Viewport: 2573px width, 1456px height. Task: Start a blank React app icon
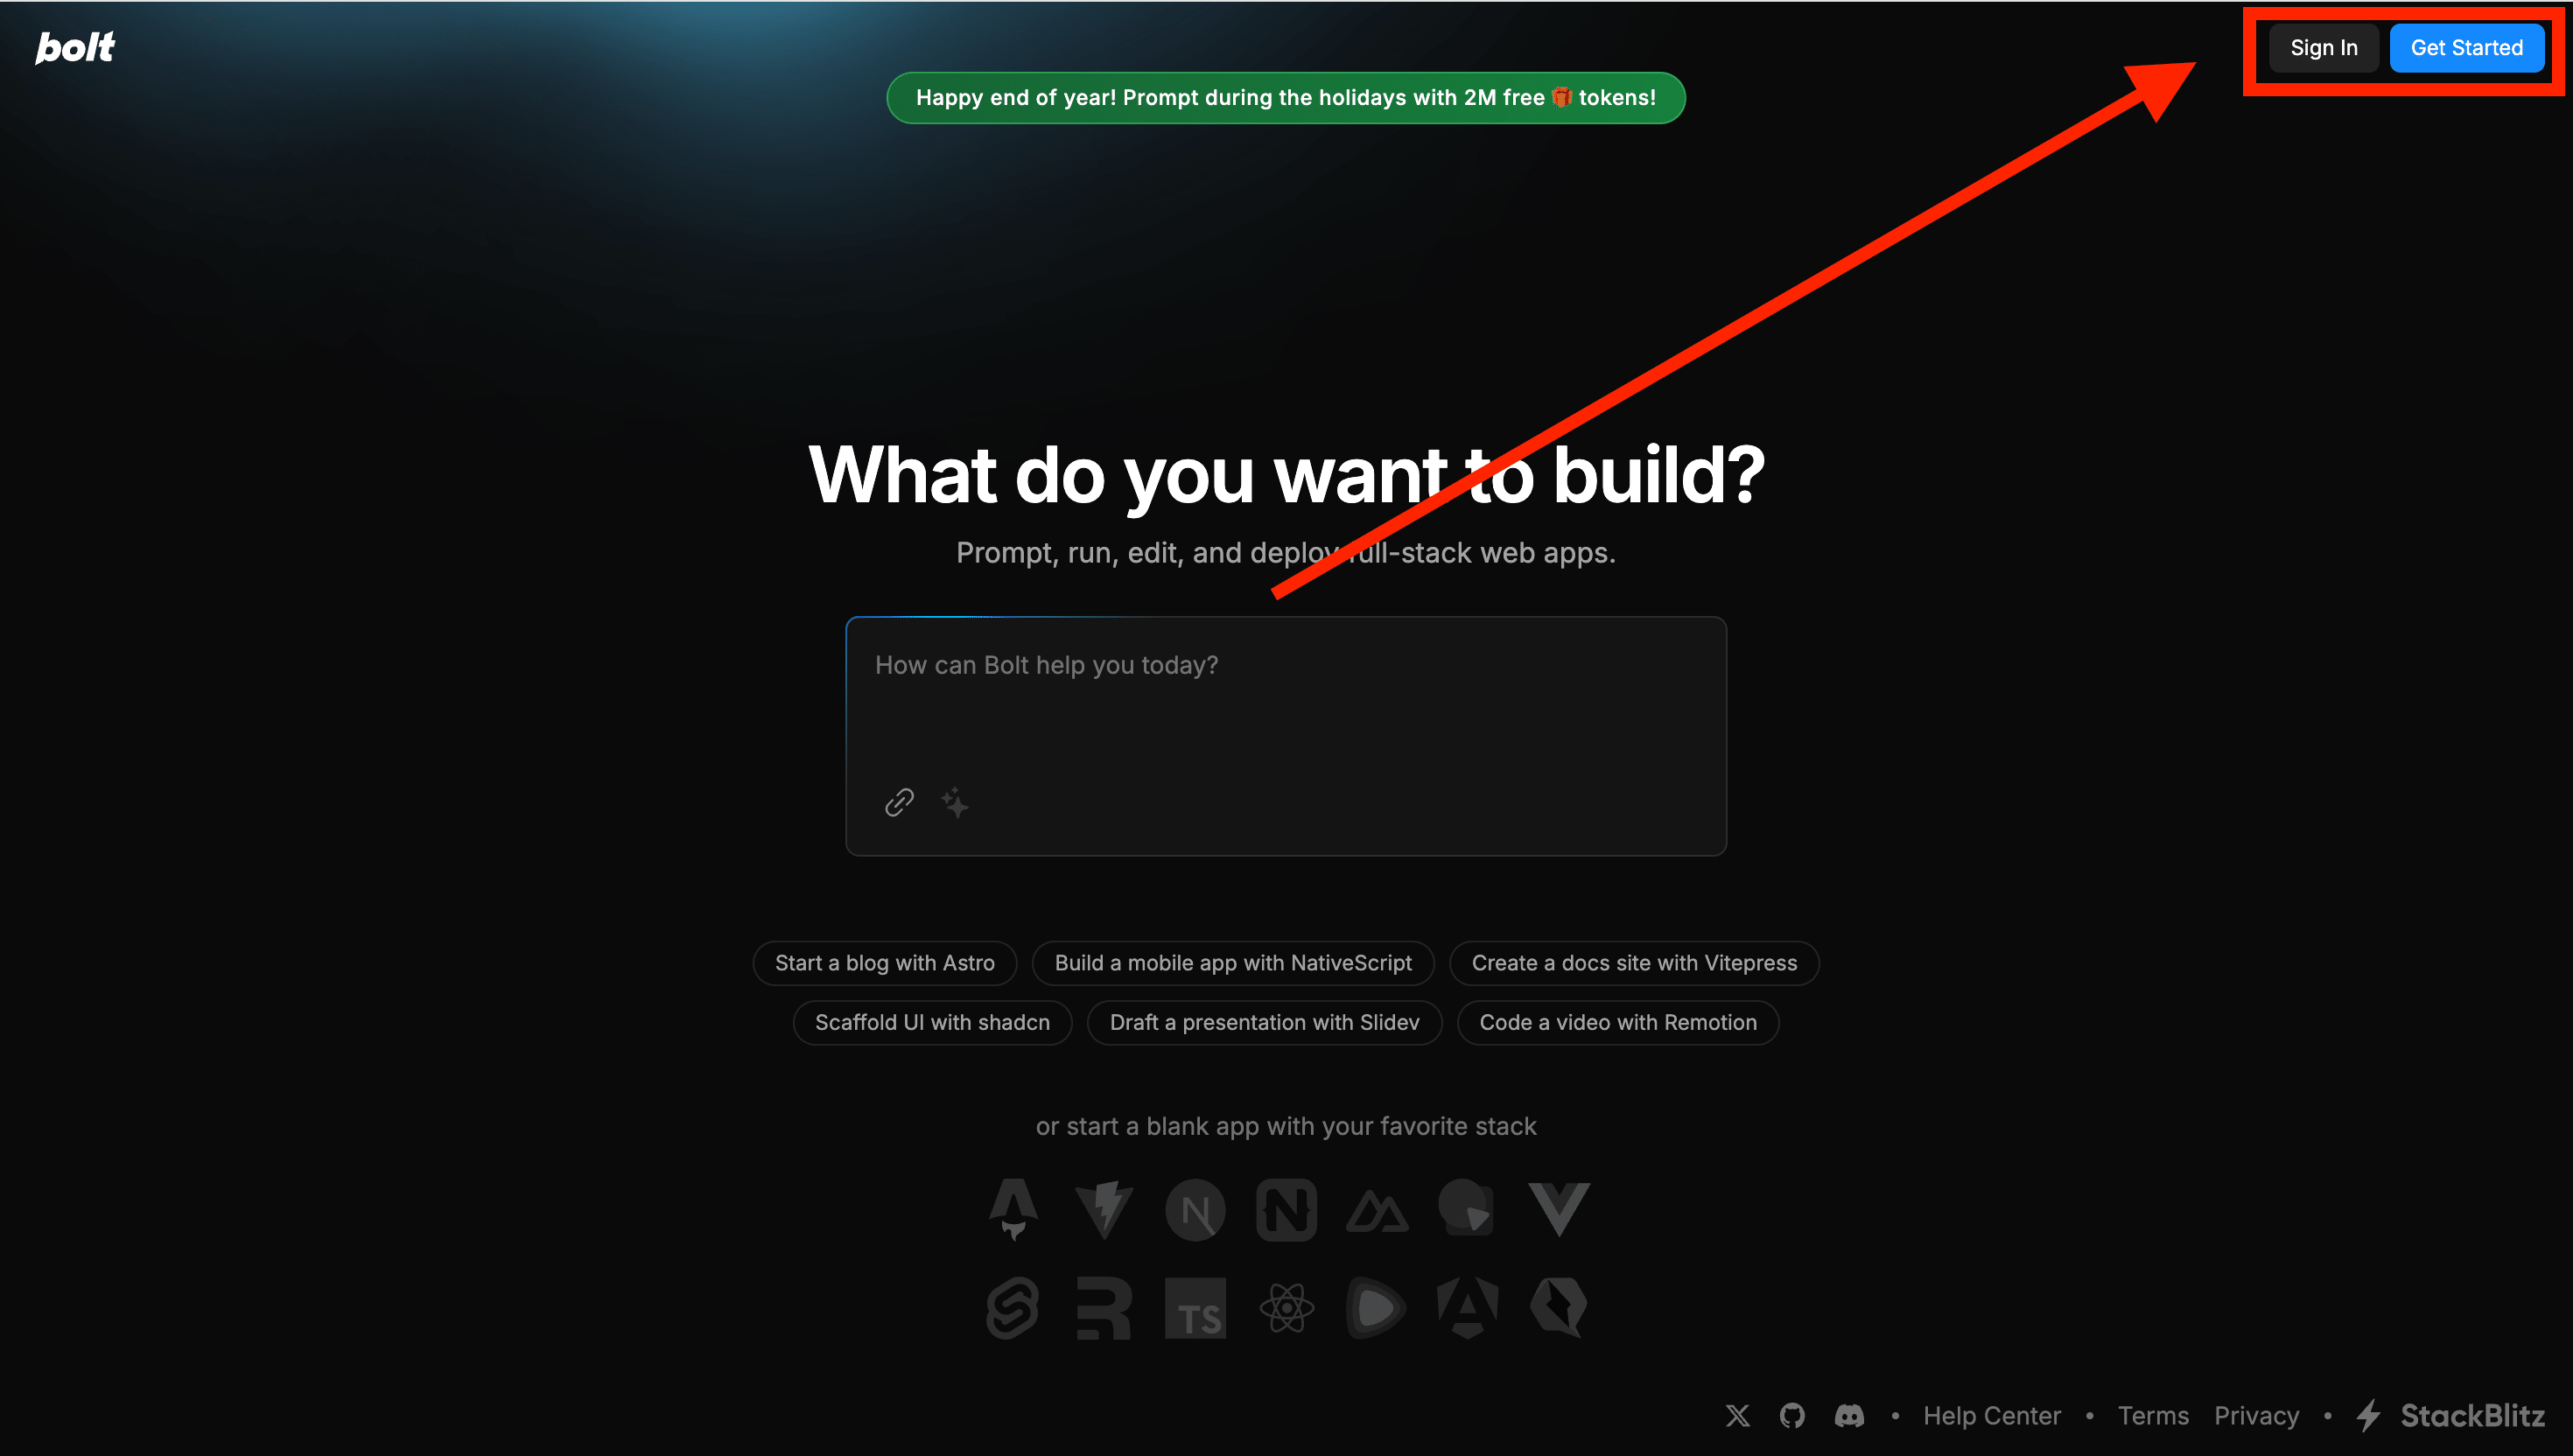click(1286, 1308)
